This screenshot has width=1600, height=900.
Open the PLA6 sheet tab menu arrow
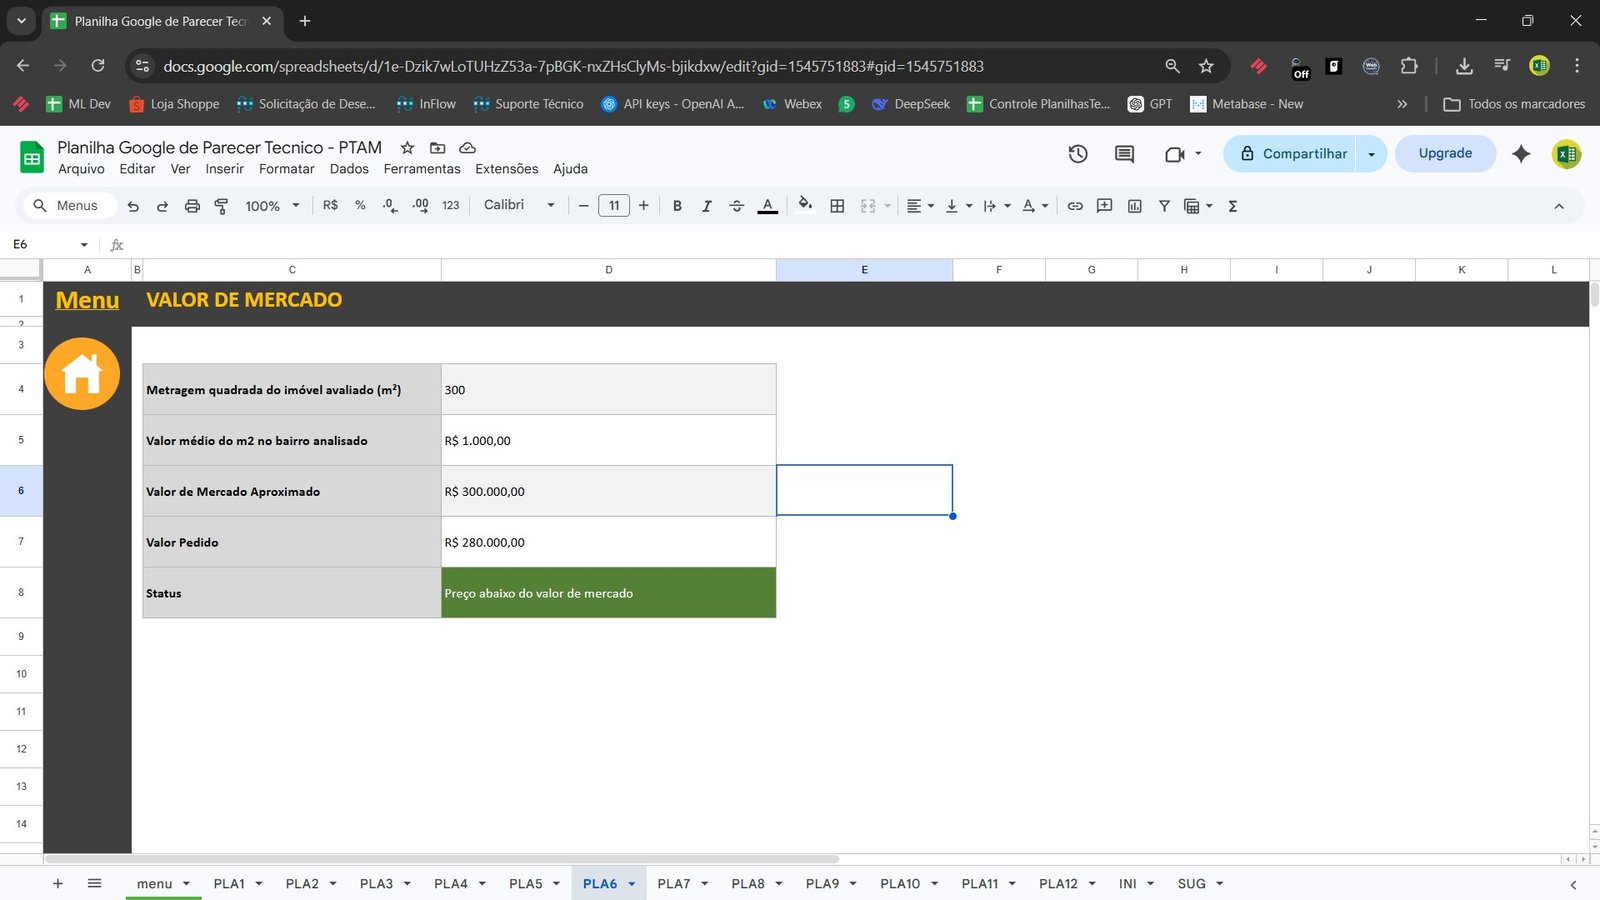(631, 883)
